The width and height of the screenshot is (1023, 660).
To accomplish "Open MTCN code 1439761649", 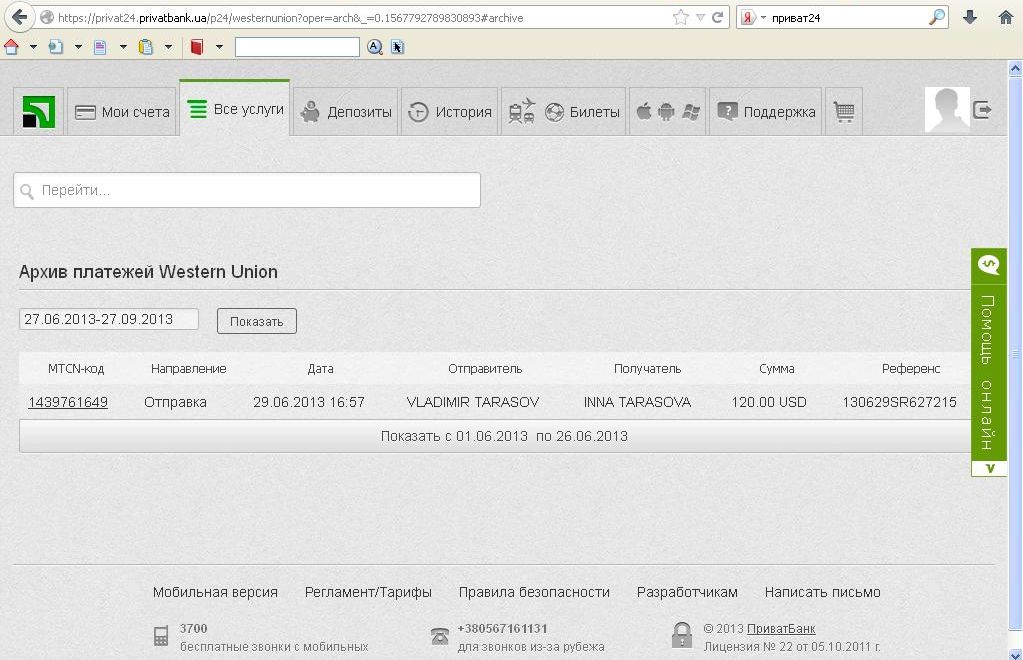I will (x=68, y=402).
